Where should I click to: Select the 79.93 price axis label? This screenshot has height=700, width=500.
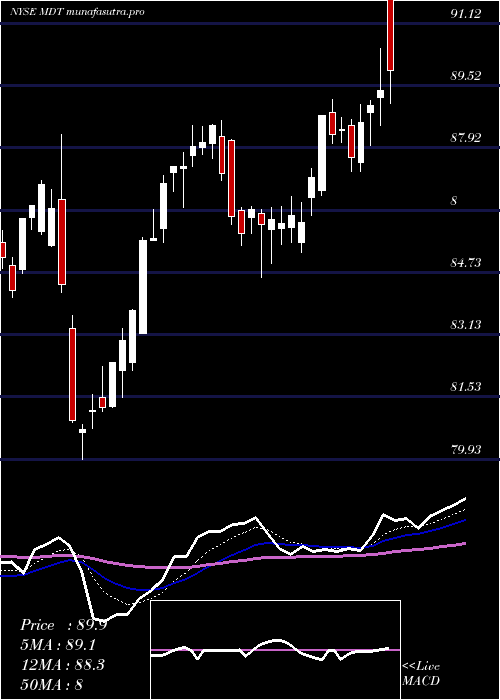click(x=466, y=449)
